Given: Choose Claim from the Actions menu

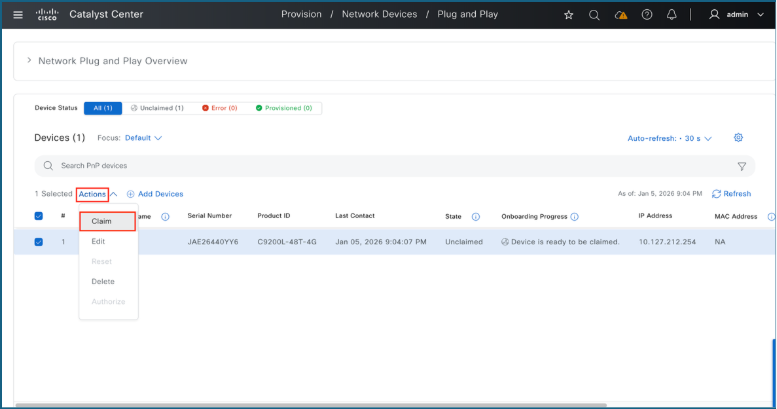Looking at the screenshot, I should click(x=108, y=221).
